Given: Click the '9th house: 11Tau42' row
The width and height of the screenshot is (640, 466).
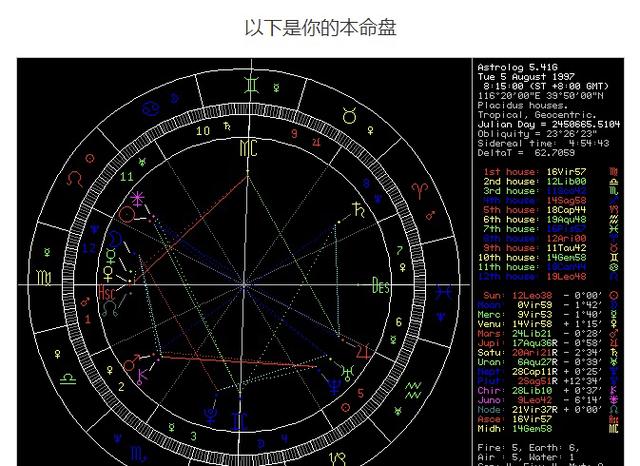Looking at the screenshot, I should tap(550, 248).
